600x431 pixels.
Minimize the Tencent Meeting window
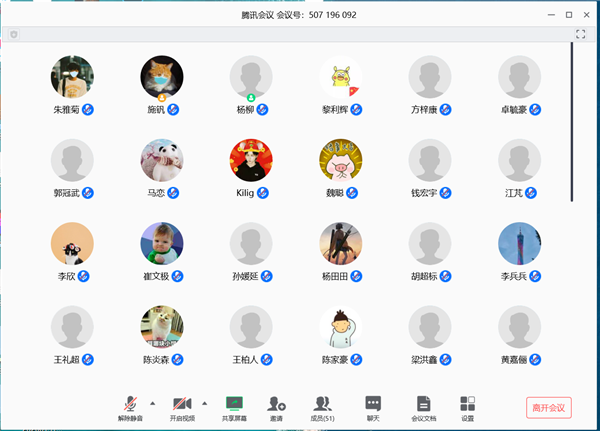tap(551, 15)
